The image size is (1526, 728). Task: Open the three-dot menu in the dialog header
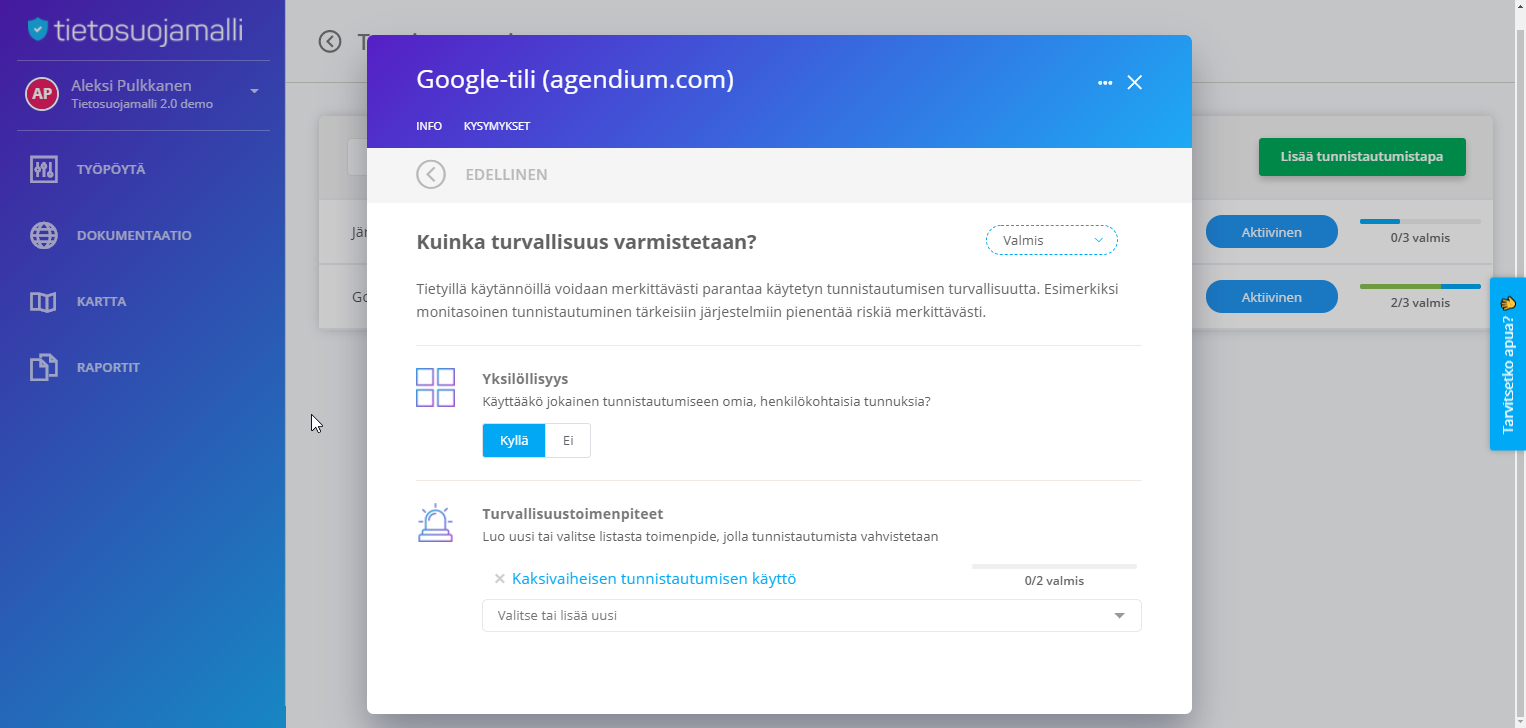click(x=1105, y=83)
